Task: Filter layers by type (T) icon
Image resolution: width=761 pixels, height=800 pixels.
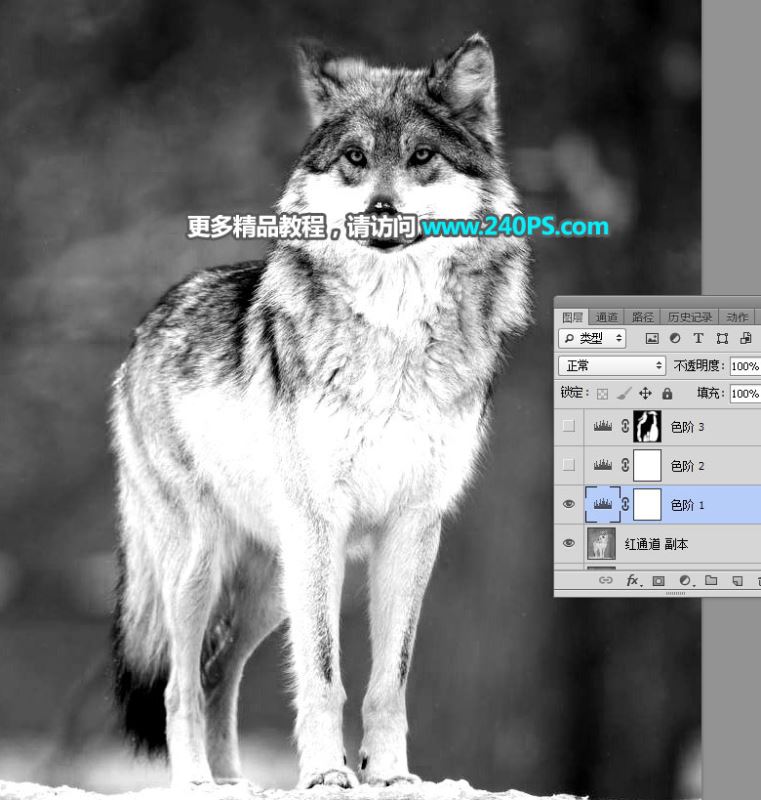Action: [x=698, y=338]
